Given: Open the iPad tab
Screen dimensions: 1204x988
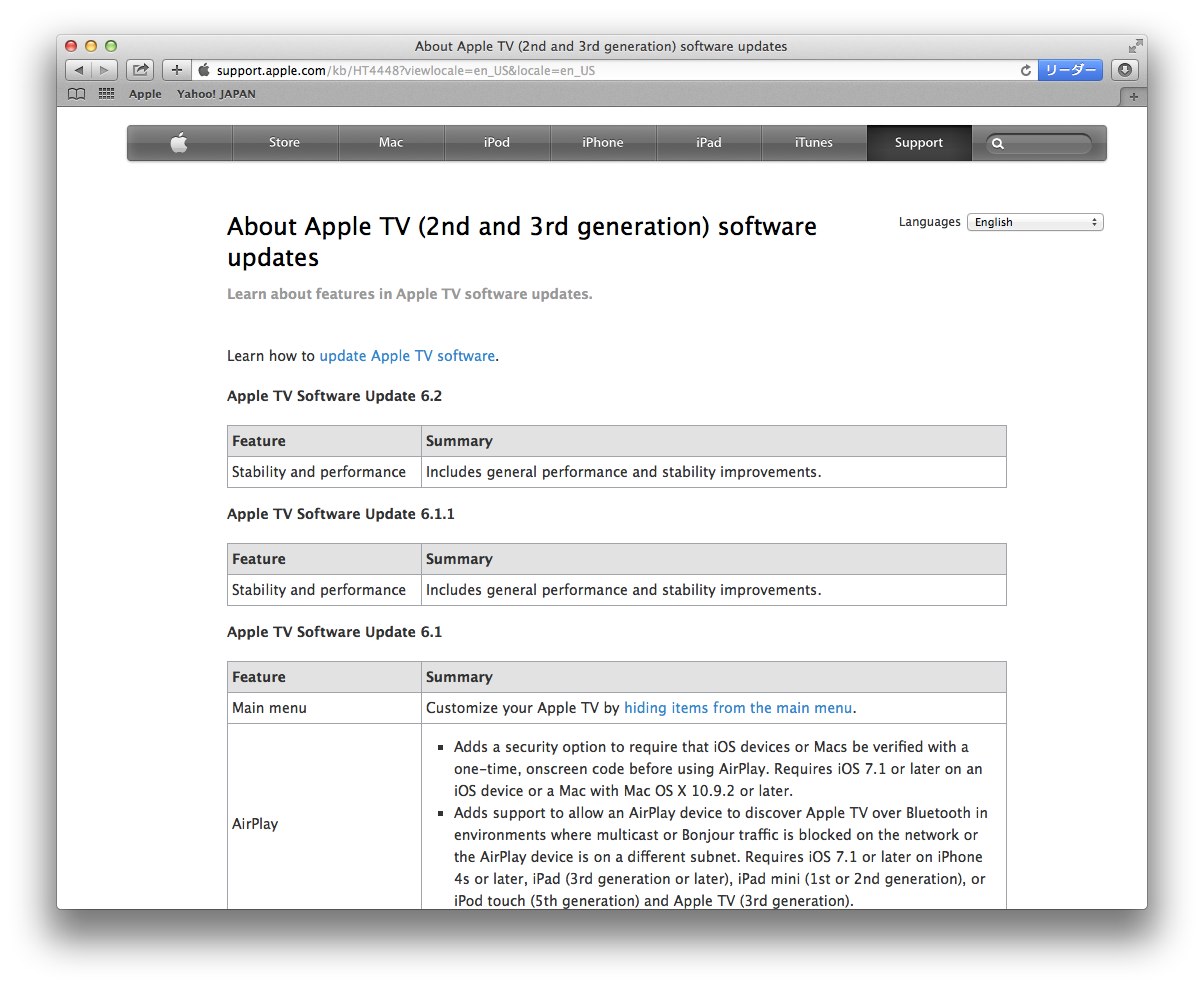Looking at the screenshot, I should [709, 143].
